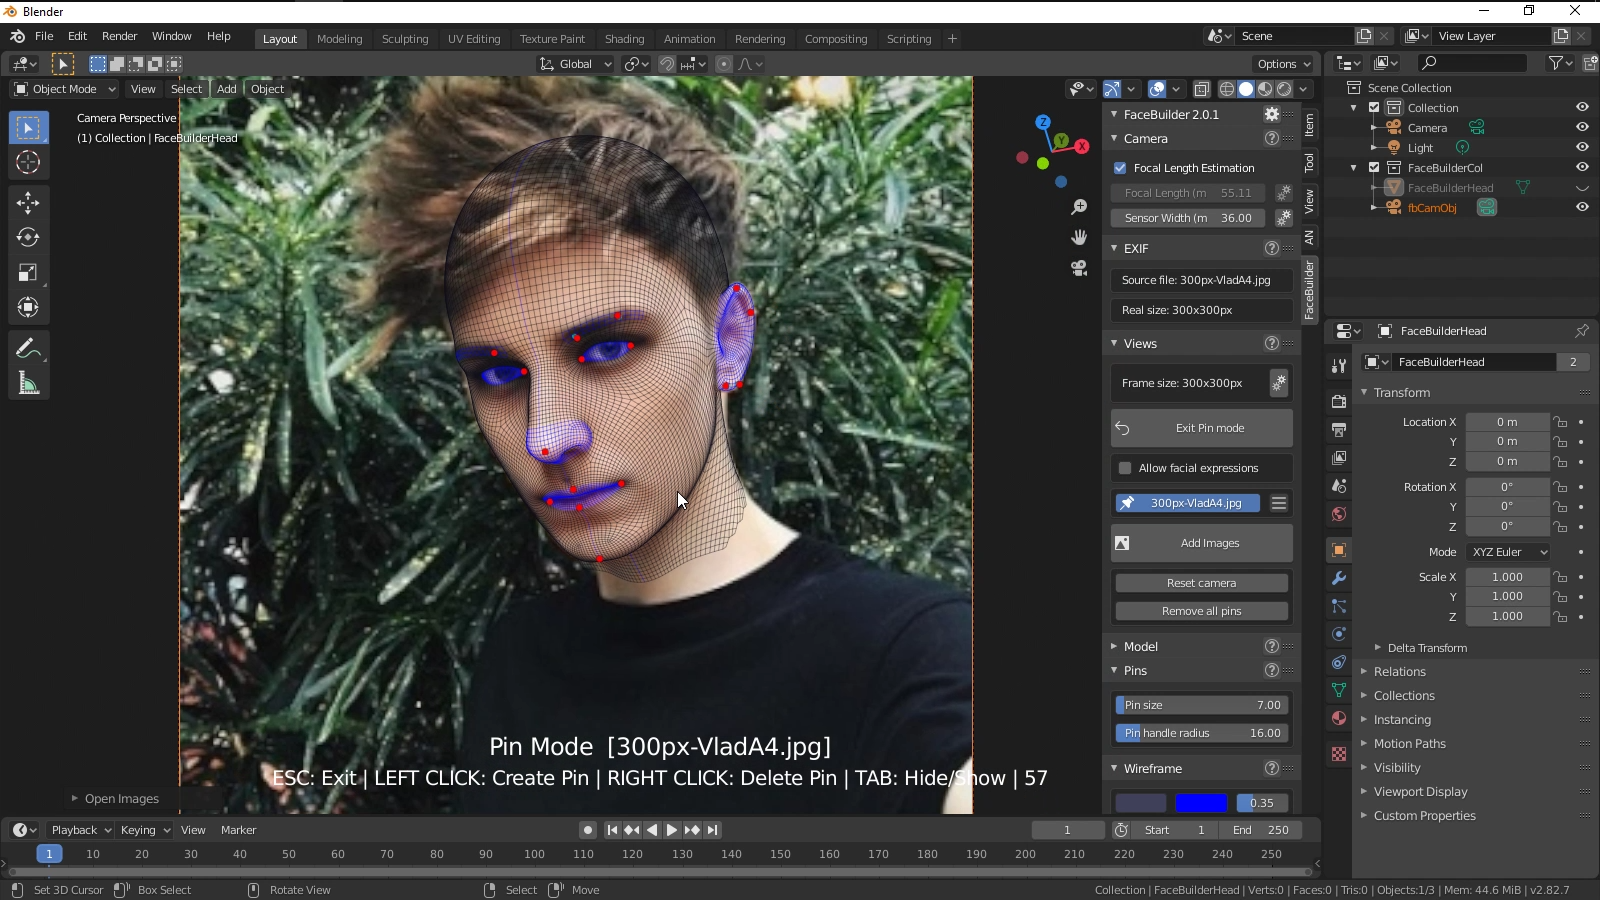The height and width of the screenshot is (900, 1600).
Task: Pick the Transform tool in toolbar
Action: pos(28,308)
